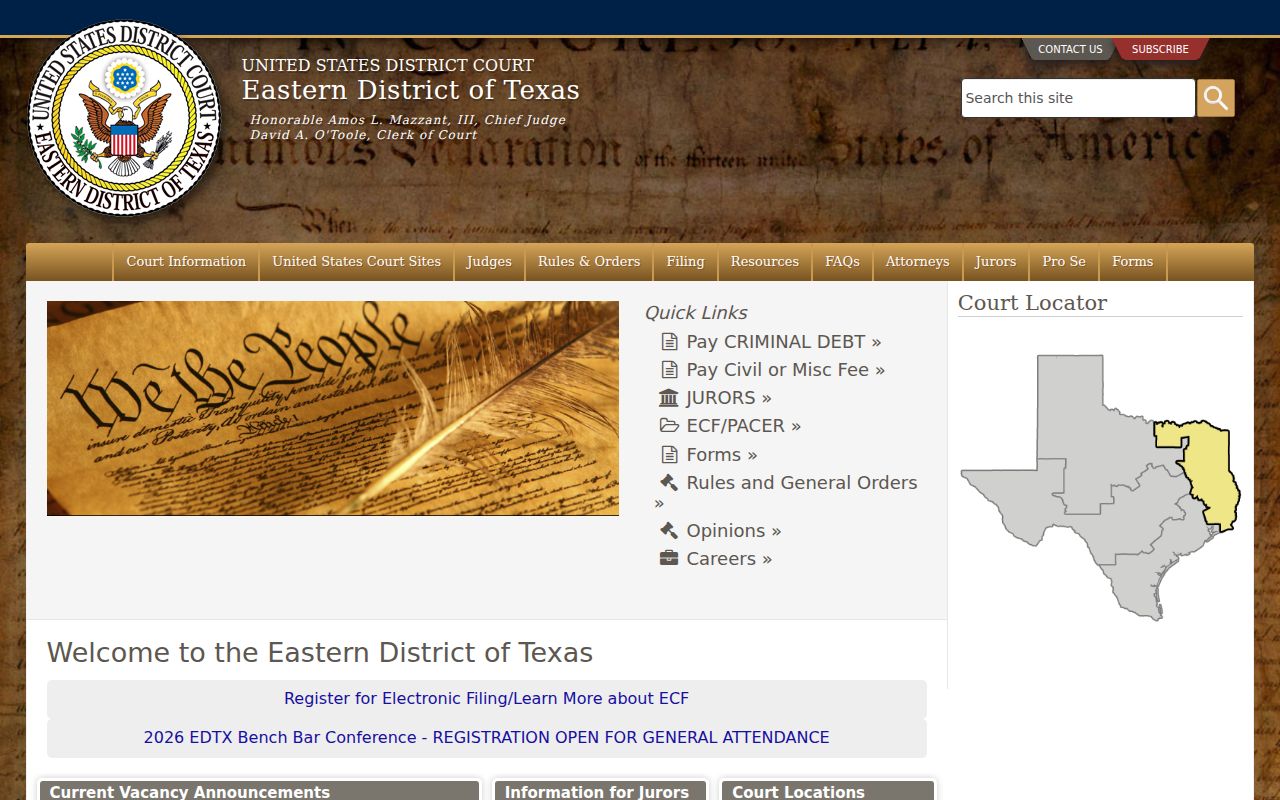Open the ECF/PACER quick link
The image size is (1280, 800).
(x=743, y=426)
